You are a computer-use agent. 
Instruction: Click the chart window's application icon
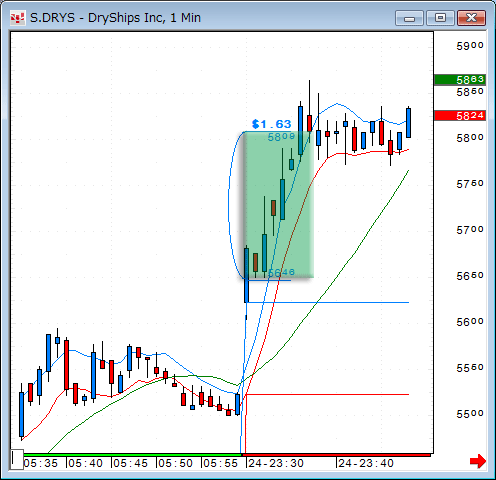17,18
